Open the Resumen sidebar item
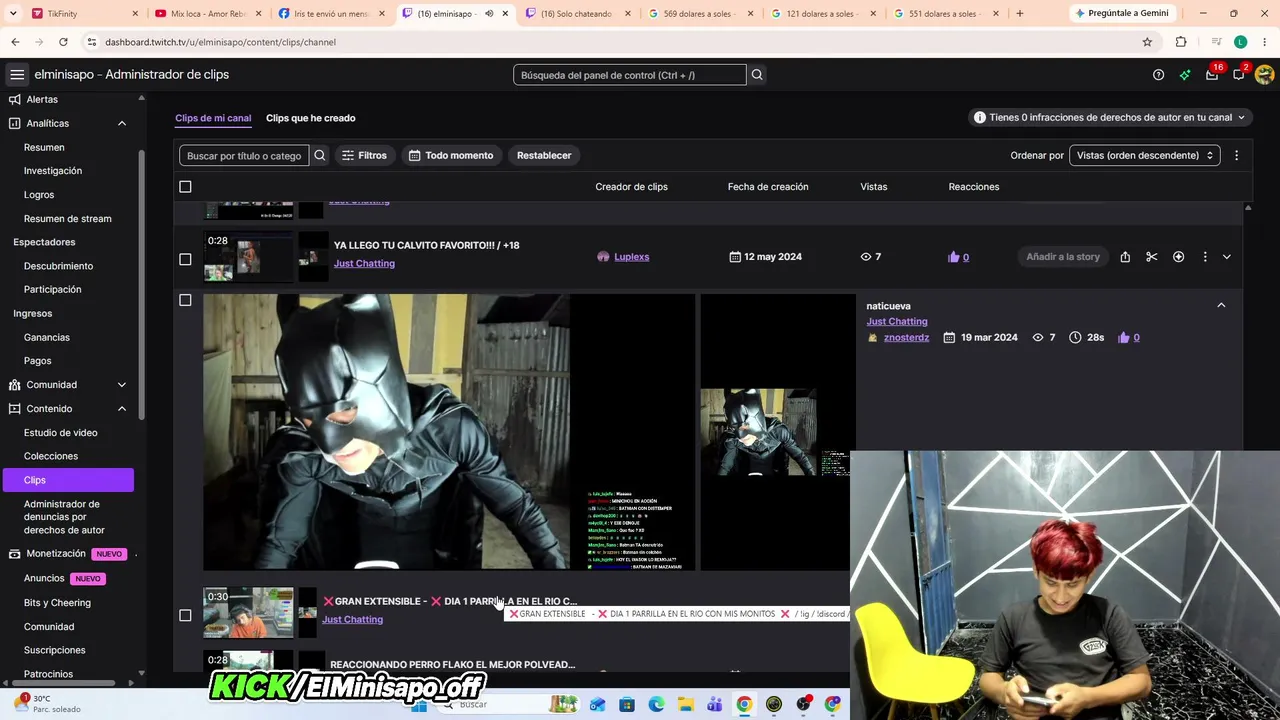The image size is (1280, 720). [44, 147]
